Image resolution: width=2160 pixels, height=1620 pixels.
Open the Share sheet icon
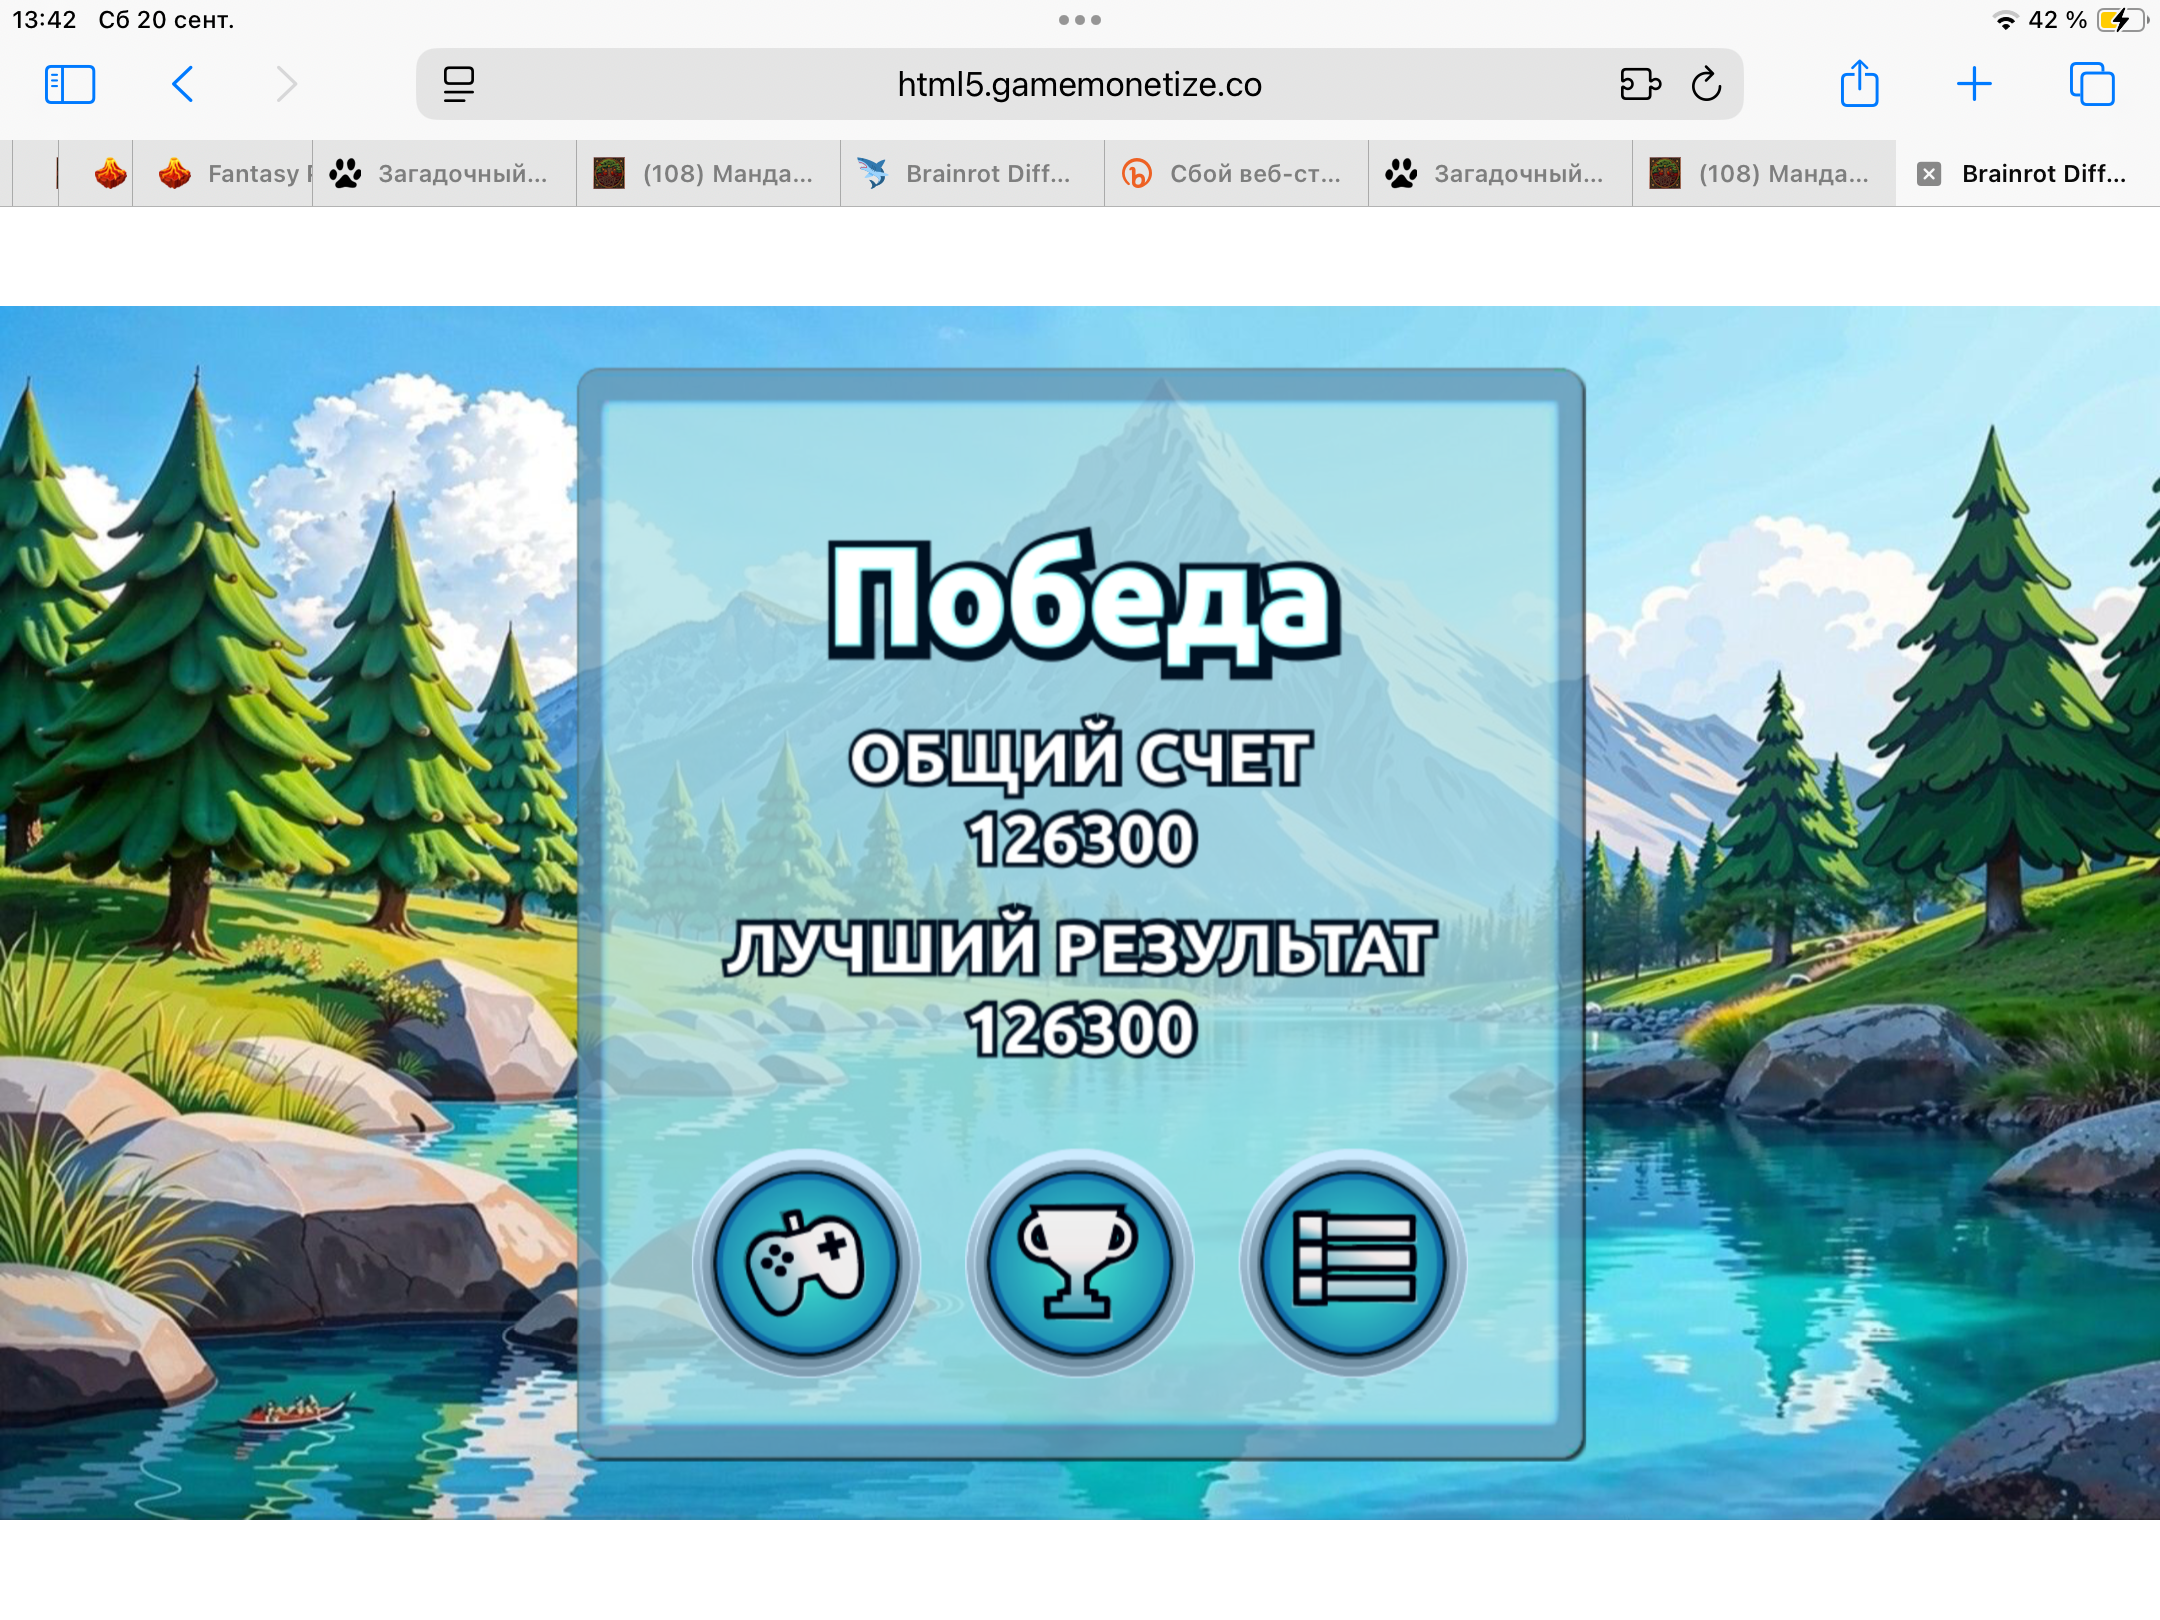tap(1859, 85)
